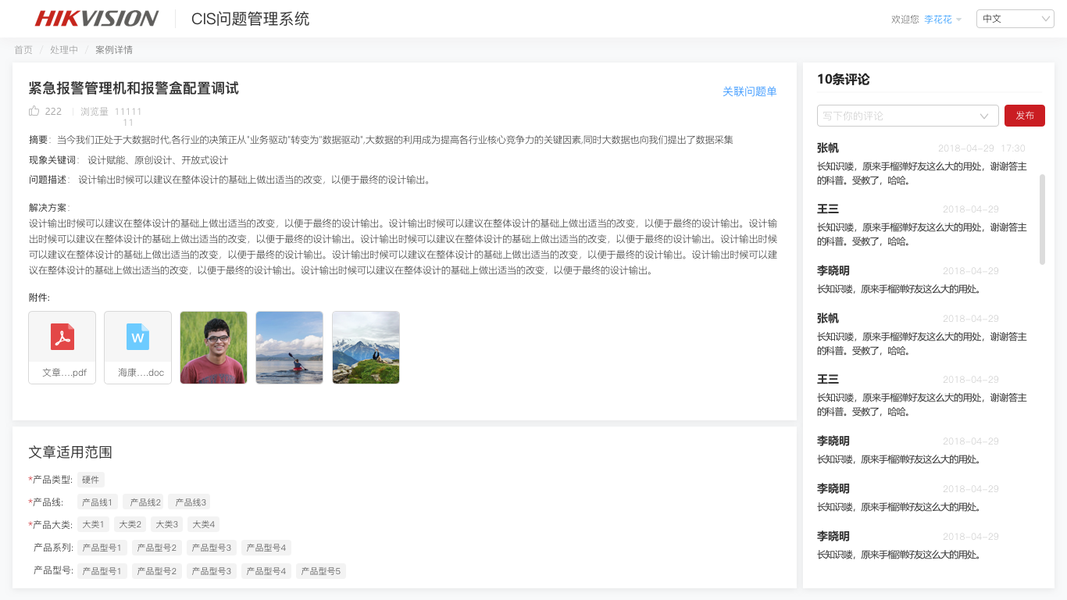Click the 海康....doc file name
This screenshot has width=1067, height=600.
141,373
